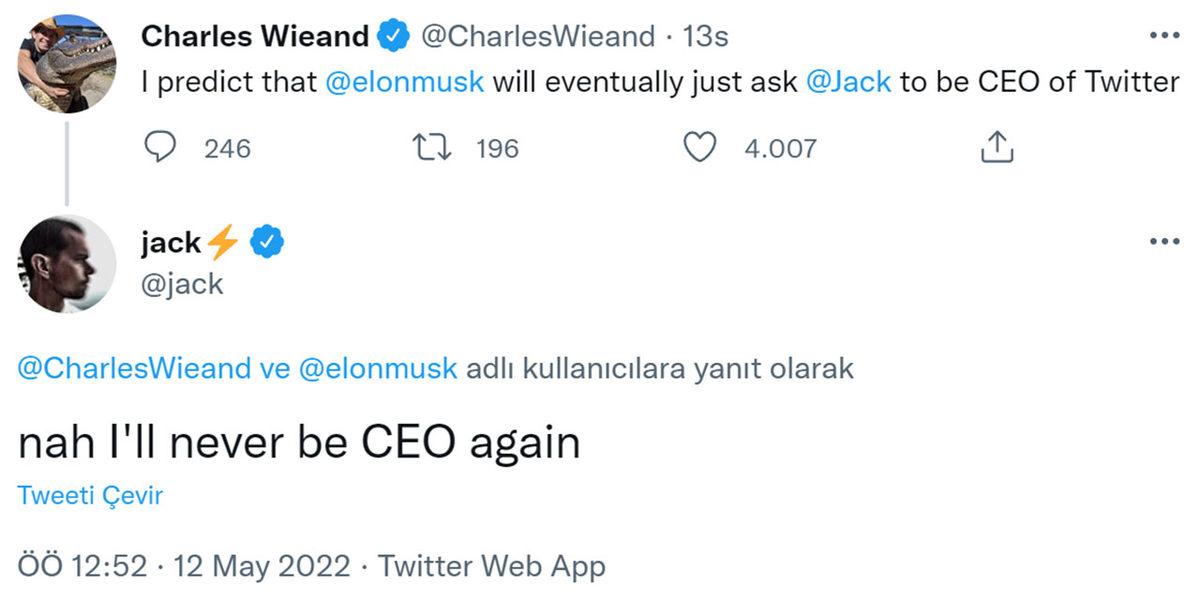Click the like count showing 4.007
This screenshot has width=1200, height=600.
coord(779,148)
